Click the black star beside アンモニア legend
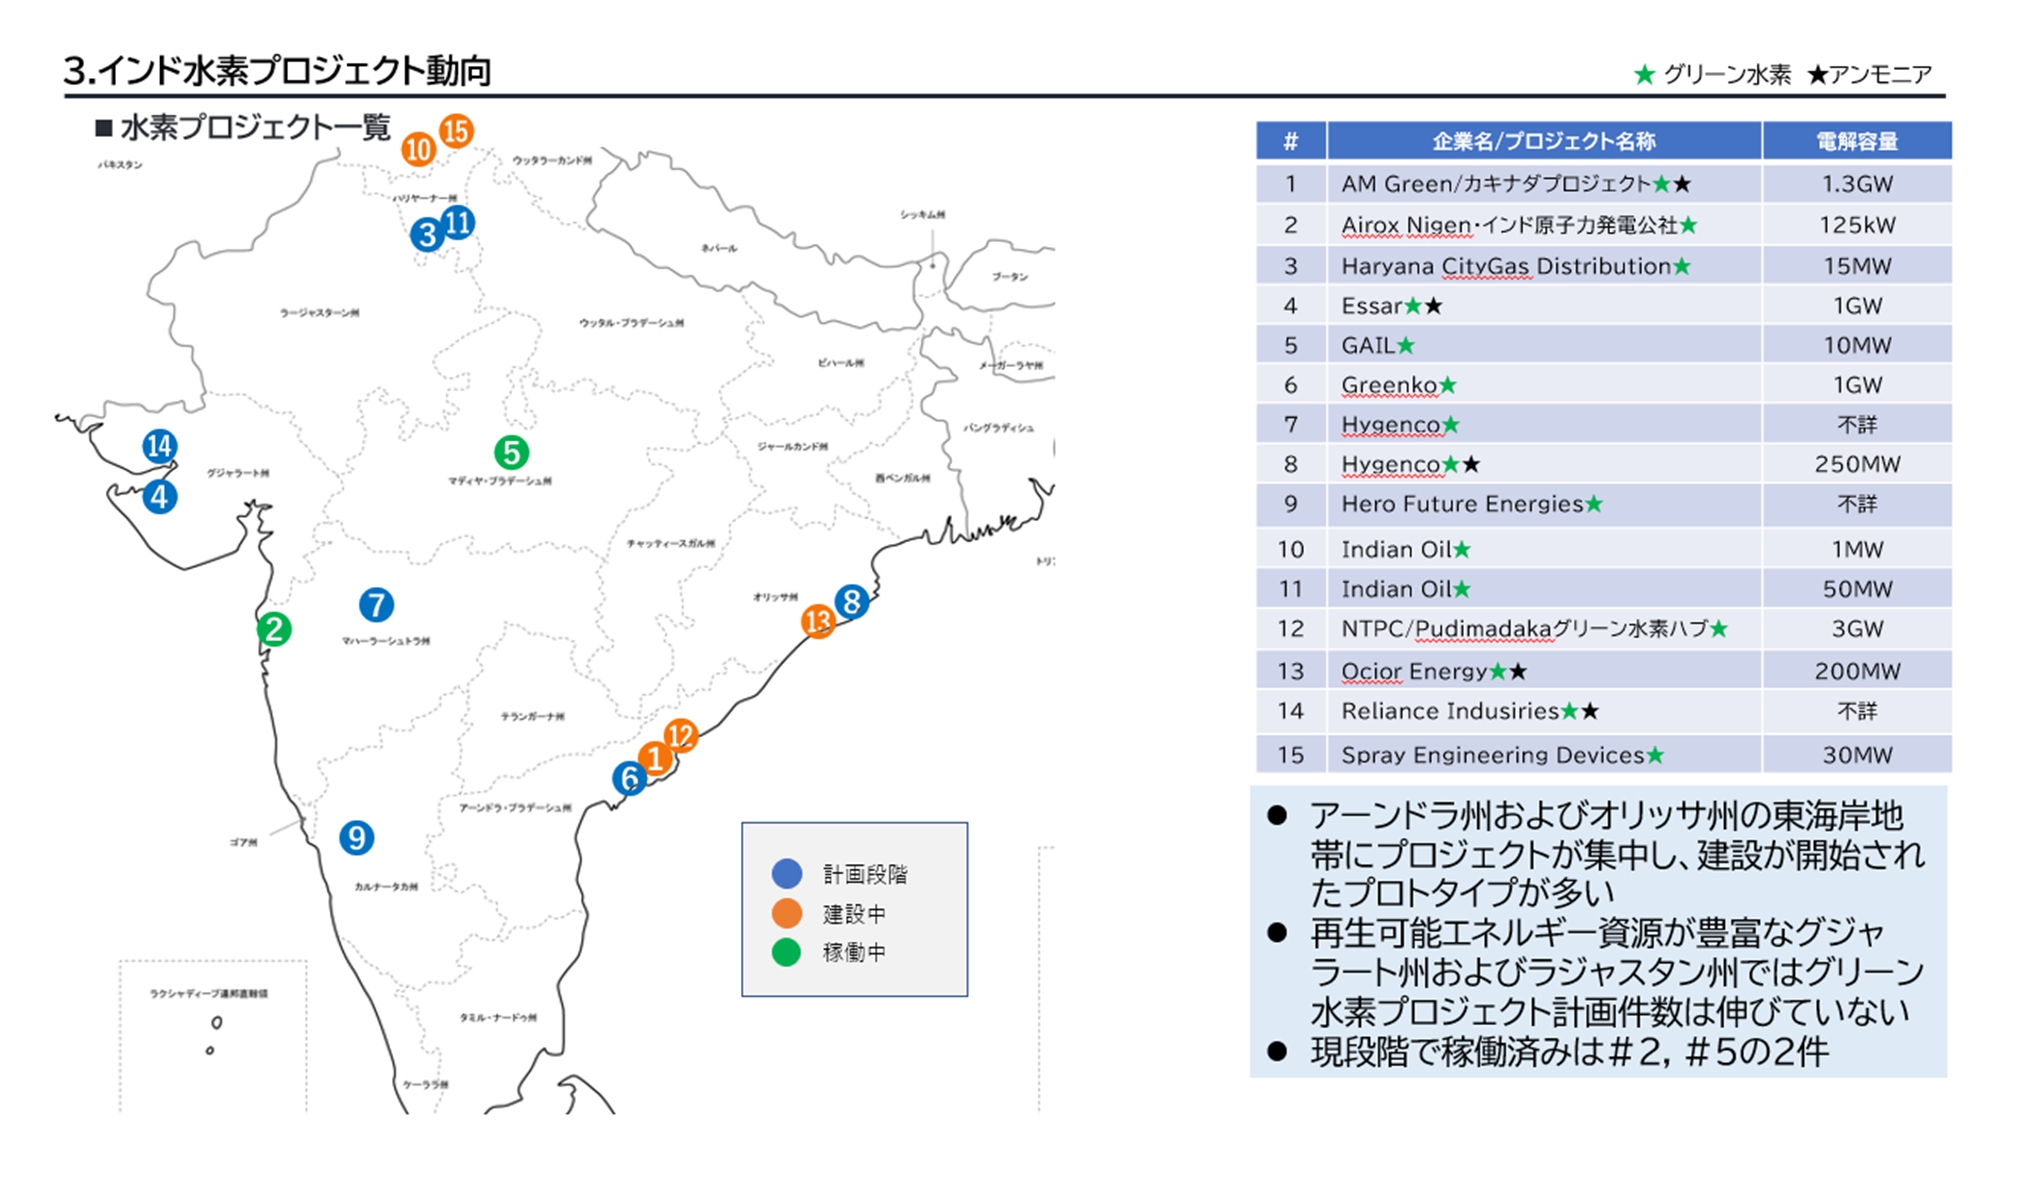Screen dimensions: 2041x1183 click(1818, 75)
